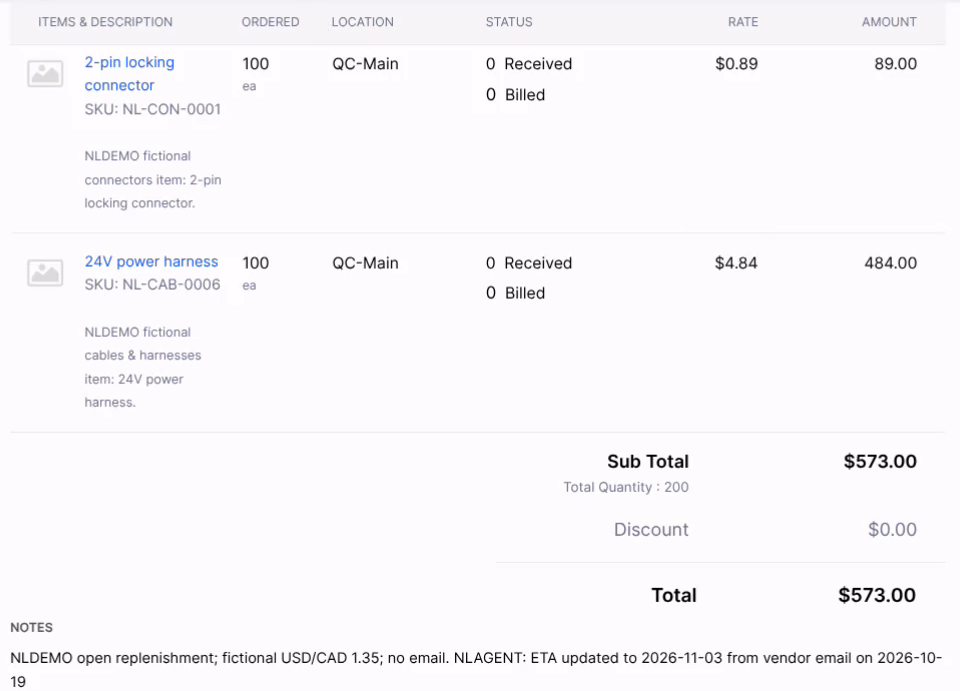Click the ORDERED column header

coord(270,22)
